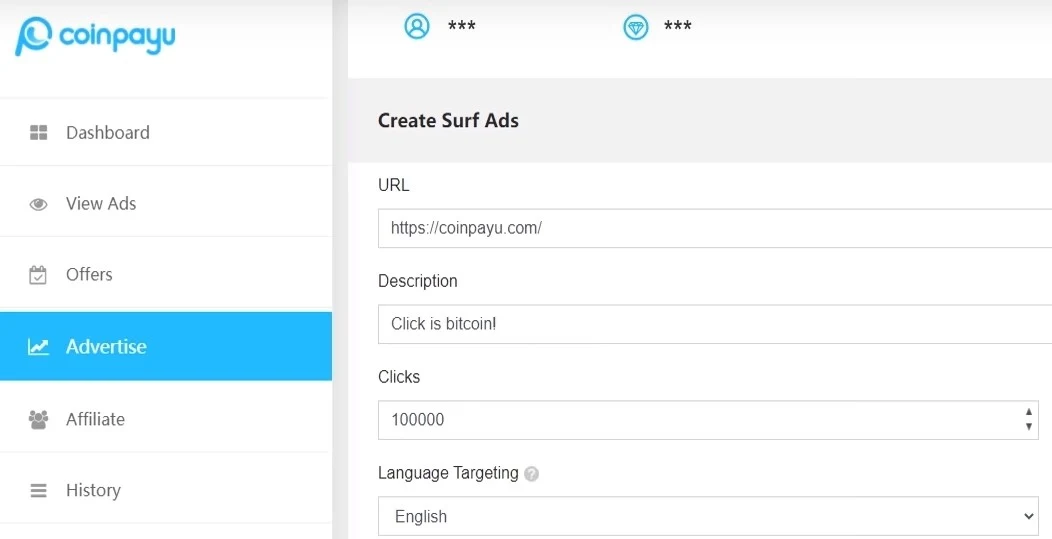Screen dimensions: 1052x539
Task: Click the URL input field
Action: point(715,228)
